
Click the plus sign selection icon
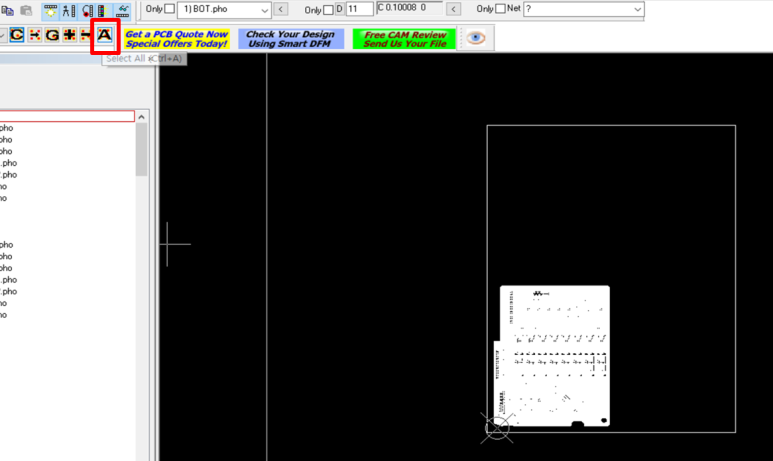pyautogui.click(x=70, y=35)
